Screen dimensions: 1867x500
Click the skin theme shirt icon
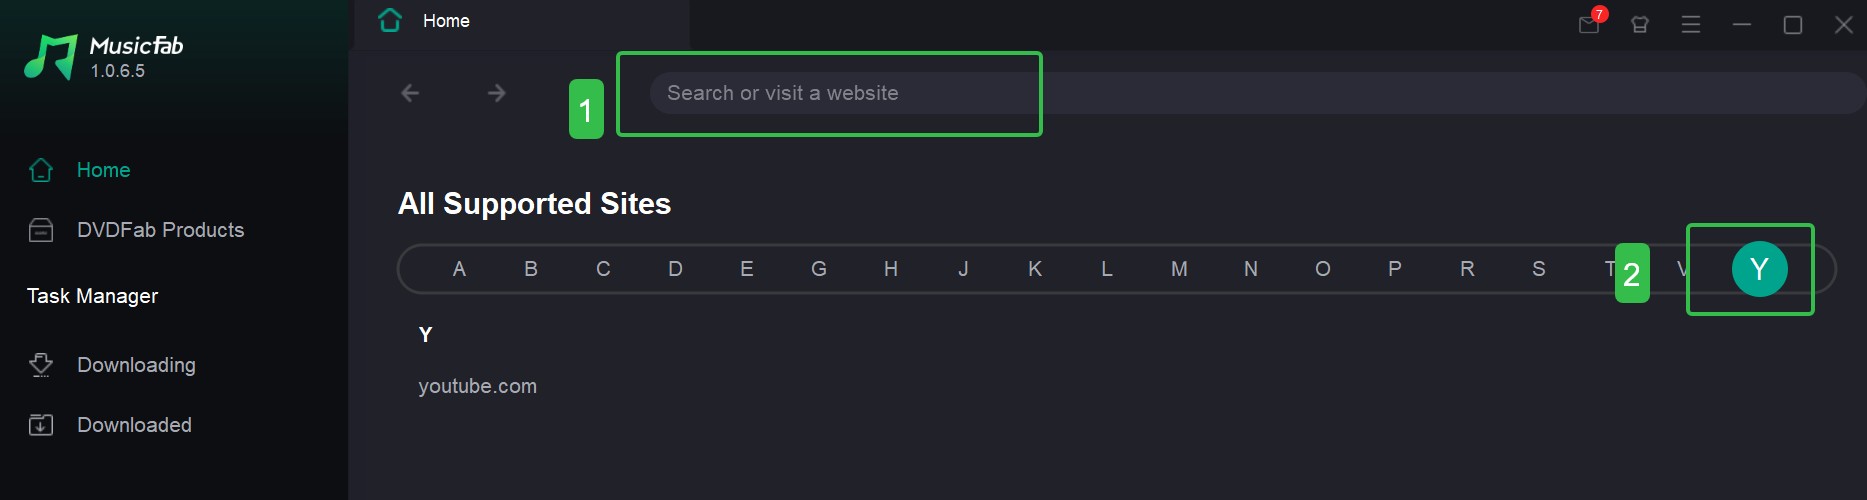[x=1640, y=25]
